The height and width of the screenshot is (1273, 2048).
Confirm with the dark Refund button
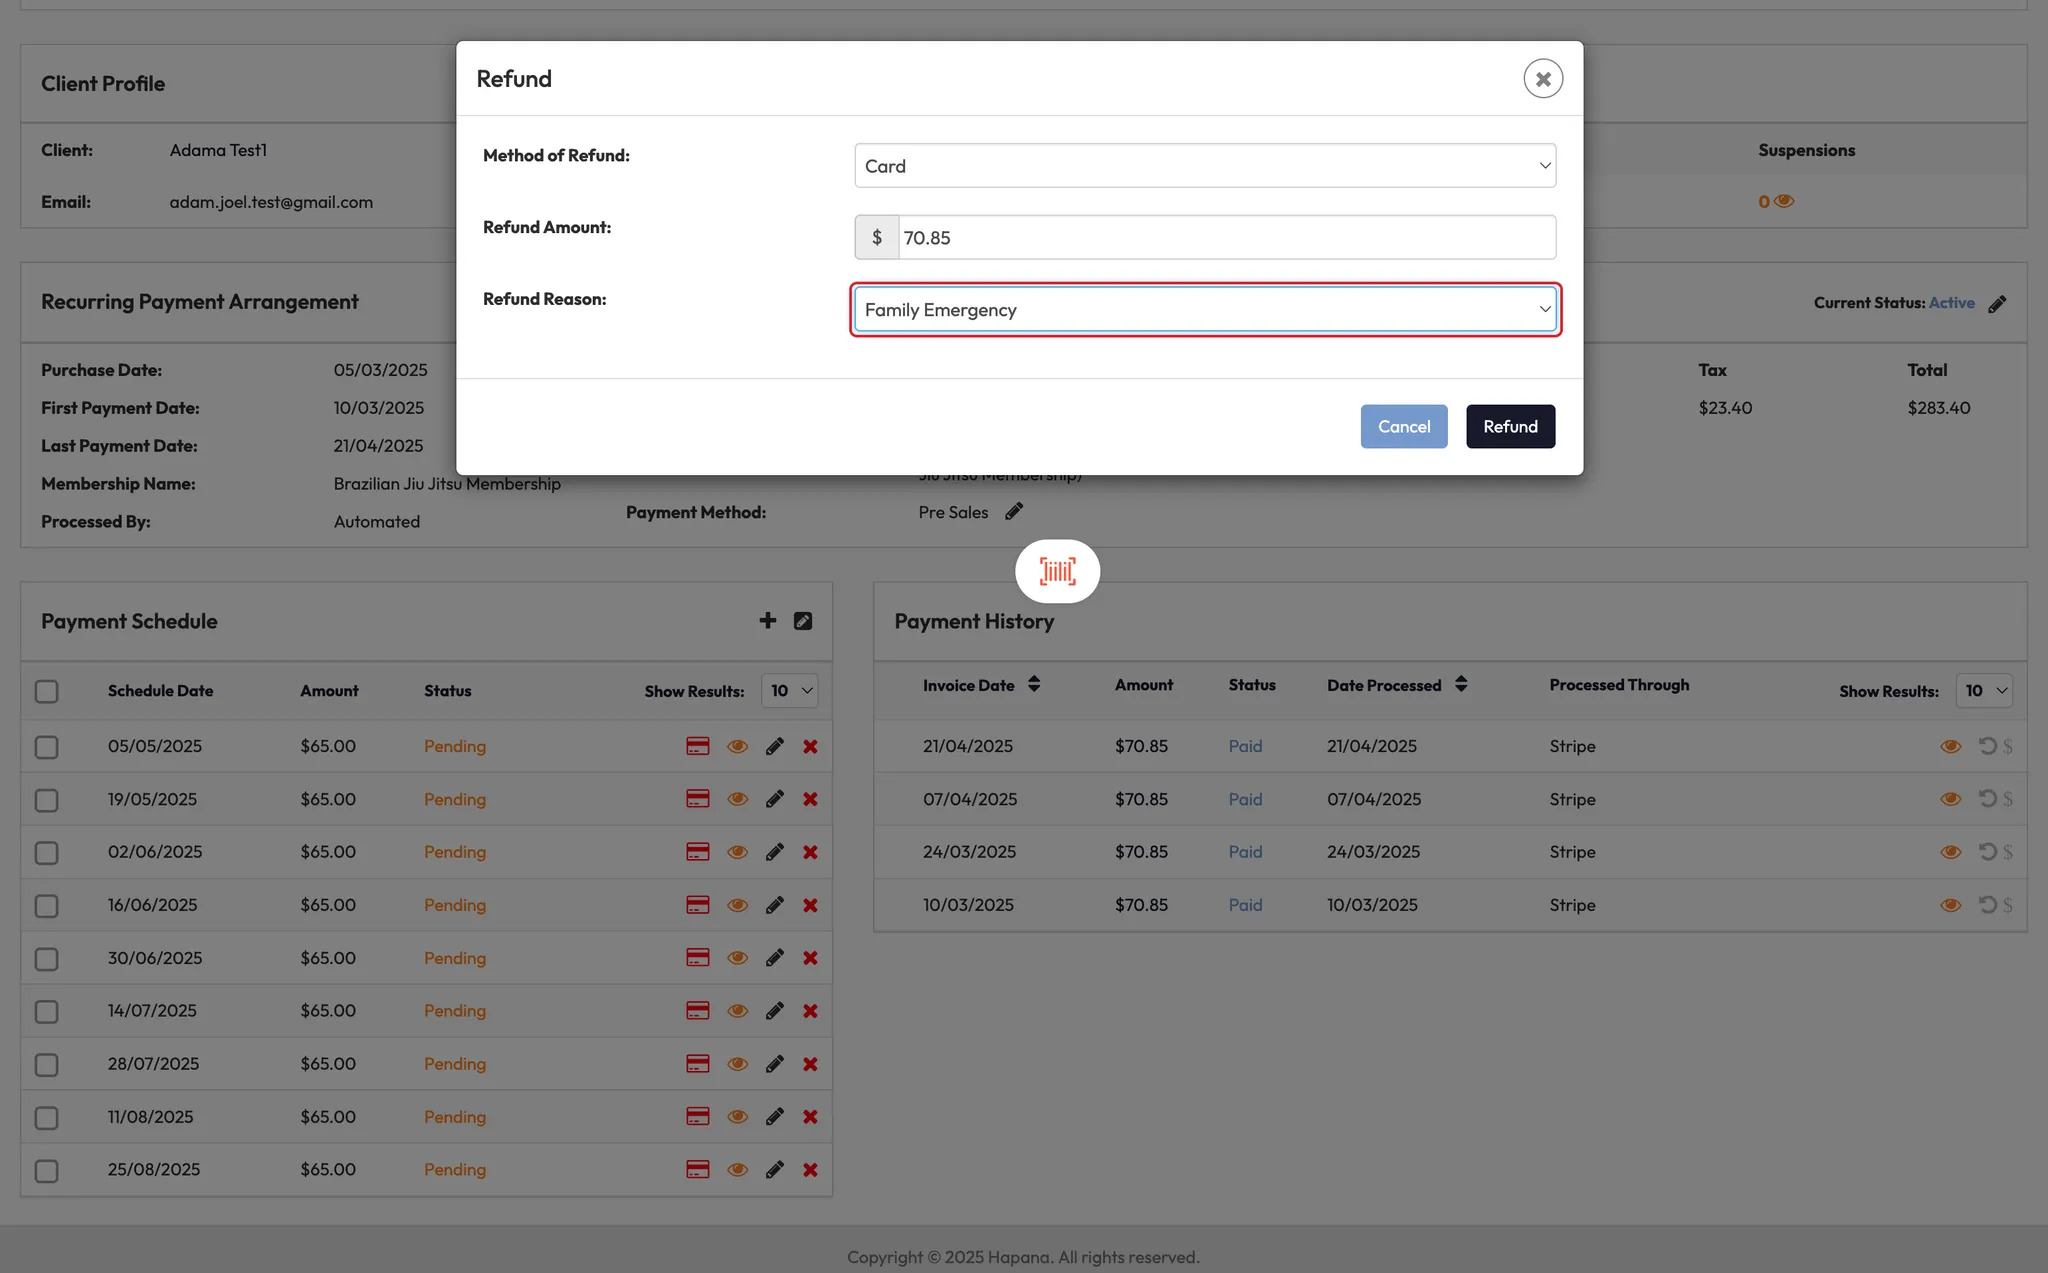1510,427
